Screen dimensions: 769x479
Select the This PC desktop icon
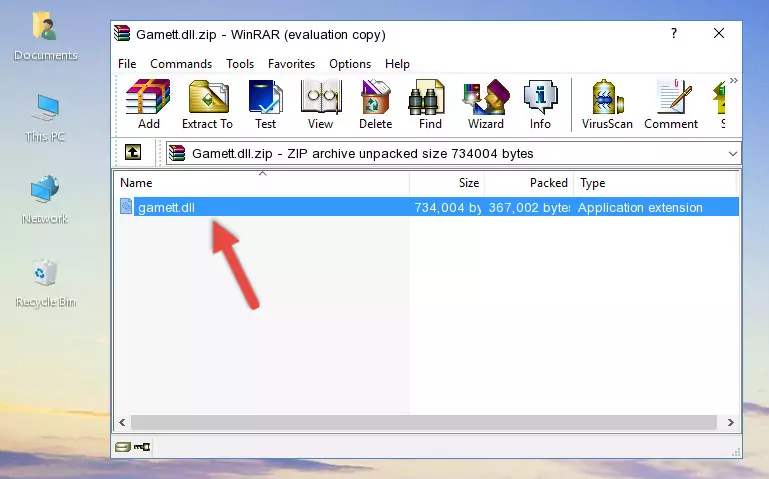click(x=45, y=118)
